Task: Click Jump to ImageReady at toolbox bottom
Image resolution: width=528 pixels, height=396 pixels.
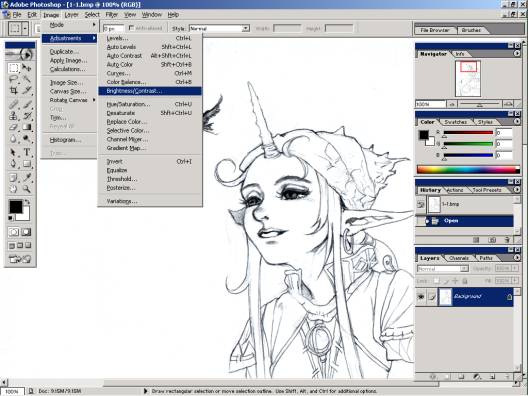Action: (20, 259)
